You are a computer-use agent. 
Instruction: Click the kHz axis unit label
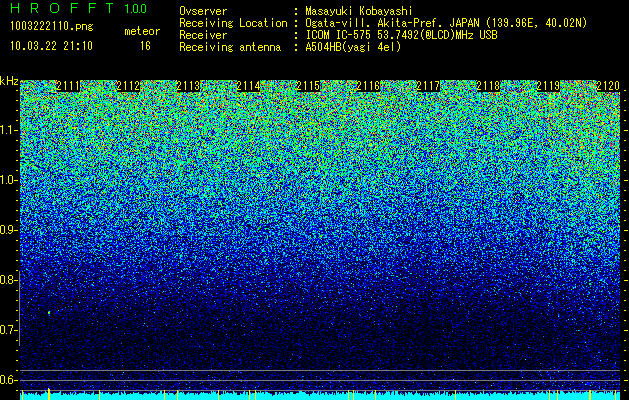click(9, 81)
